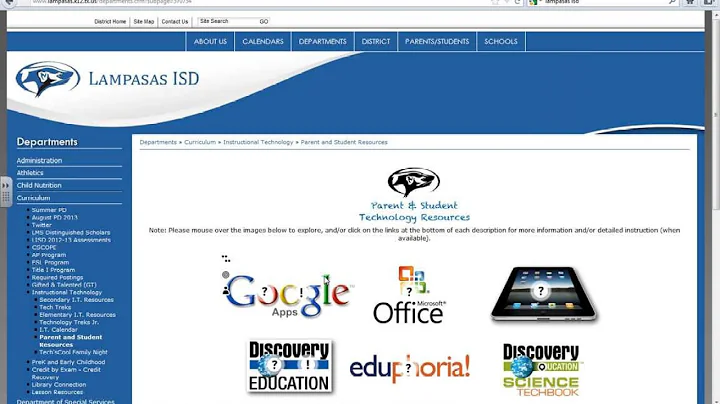This screenshot has height=404, width=720.
Task: Open the August PD 2013 link
Action: [x=55, y=218]
